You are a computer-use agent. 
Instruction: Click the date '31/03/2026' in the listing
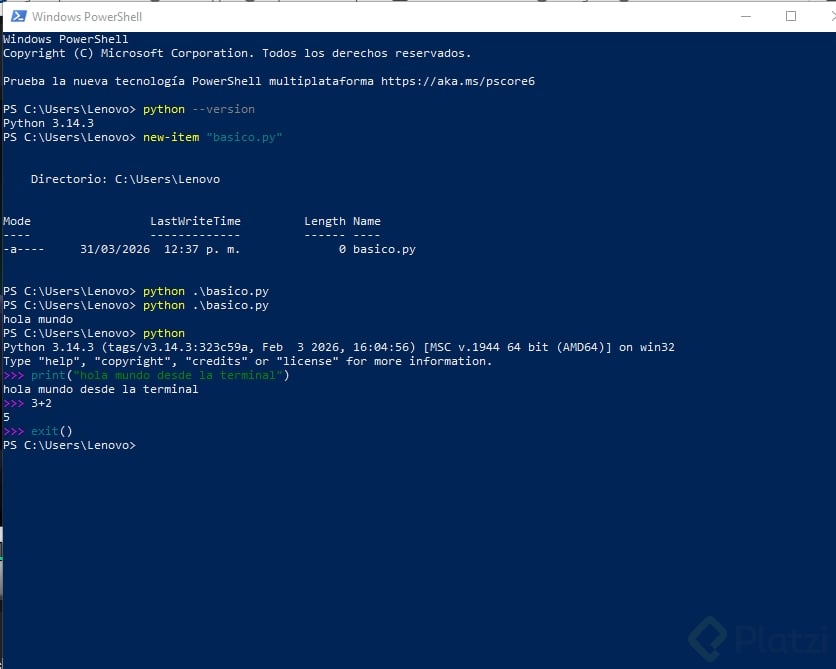coord(115,249)
